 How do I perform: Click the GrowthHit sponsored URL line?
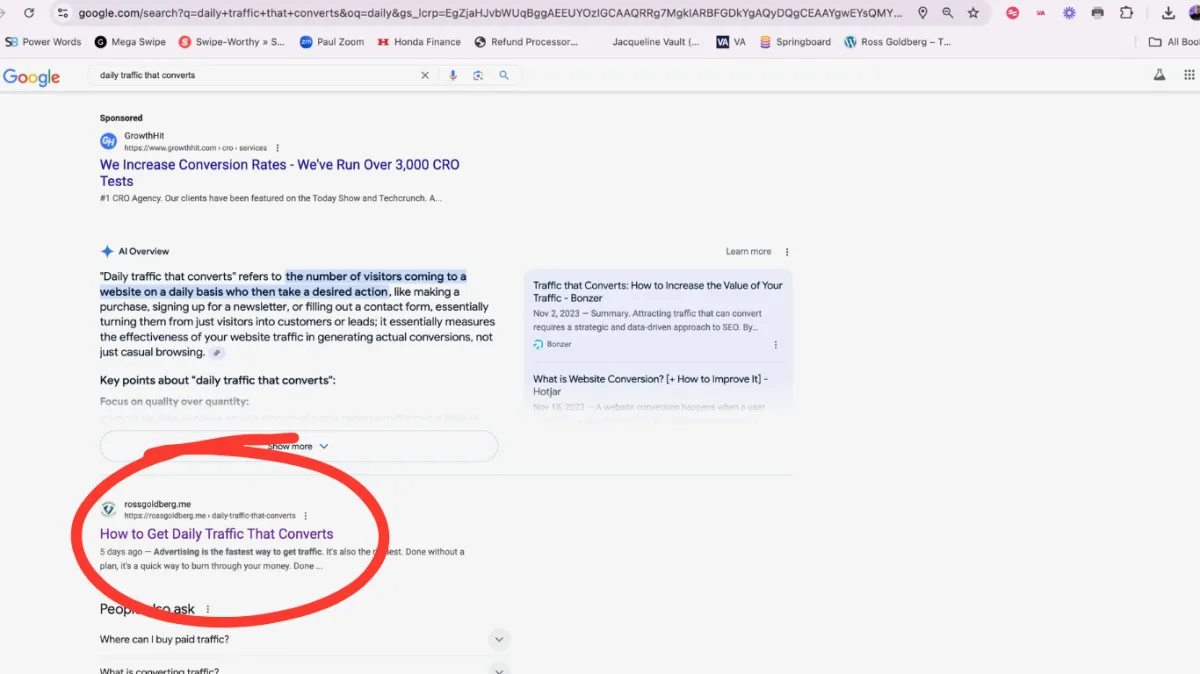pyautogui.click(x=196, y=148)
